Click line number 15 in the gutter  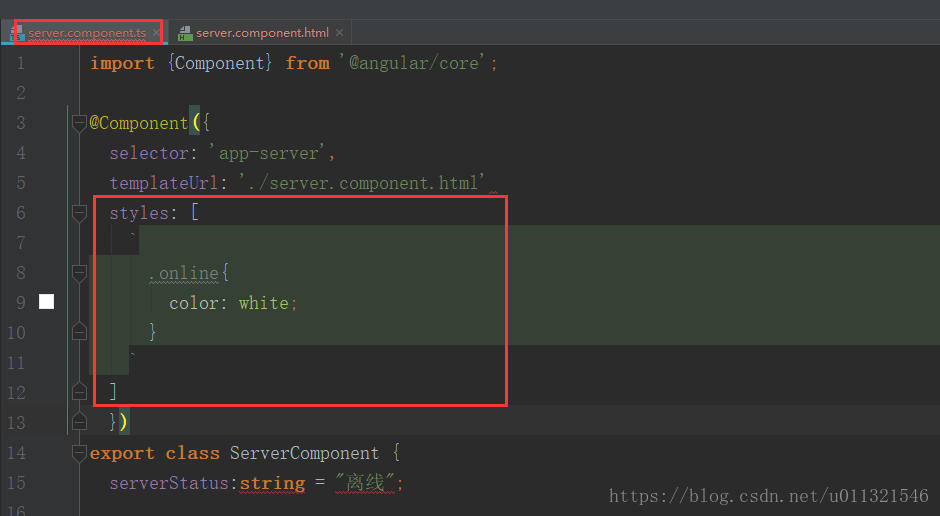click(x=16, y=483)
